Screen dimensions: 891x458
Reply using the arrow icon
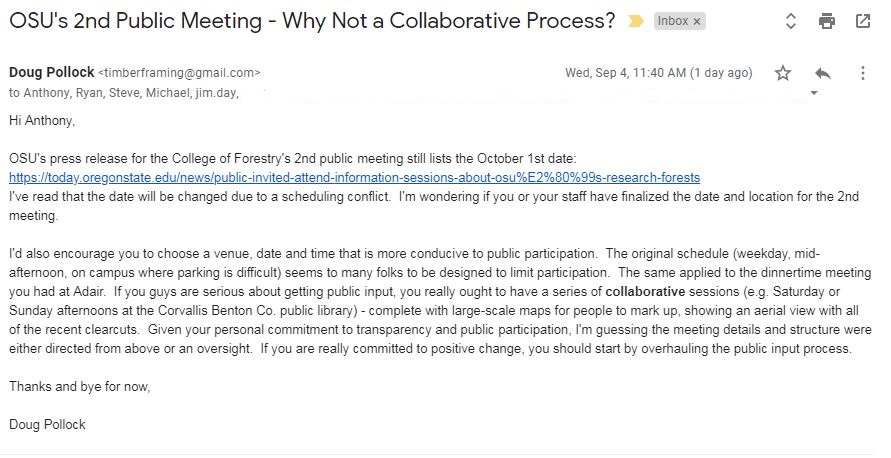823,73
